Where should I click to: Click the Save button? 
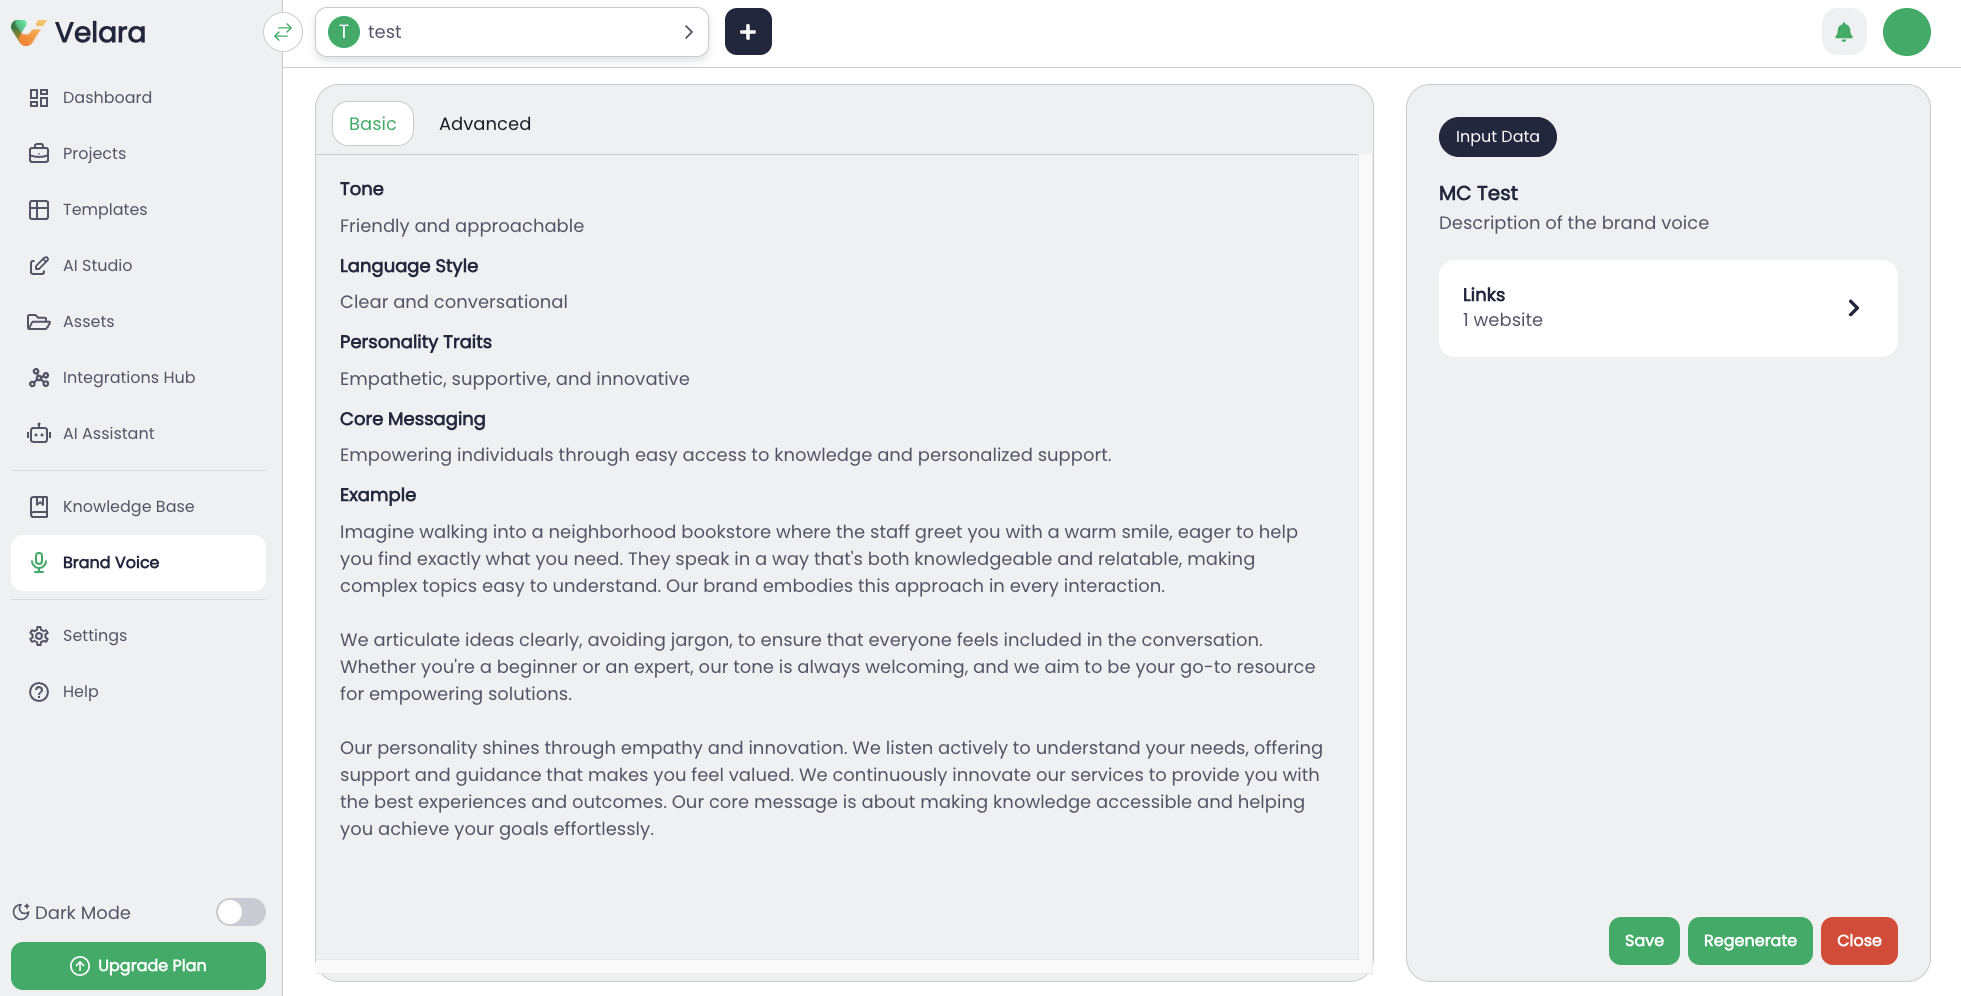(1643, 941)
